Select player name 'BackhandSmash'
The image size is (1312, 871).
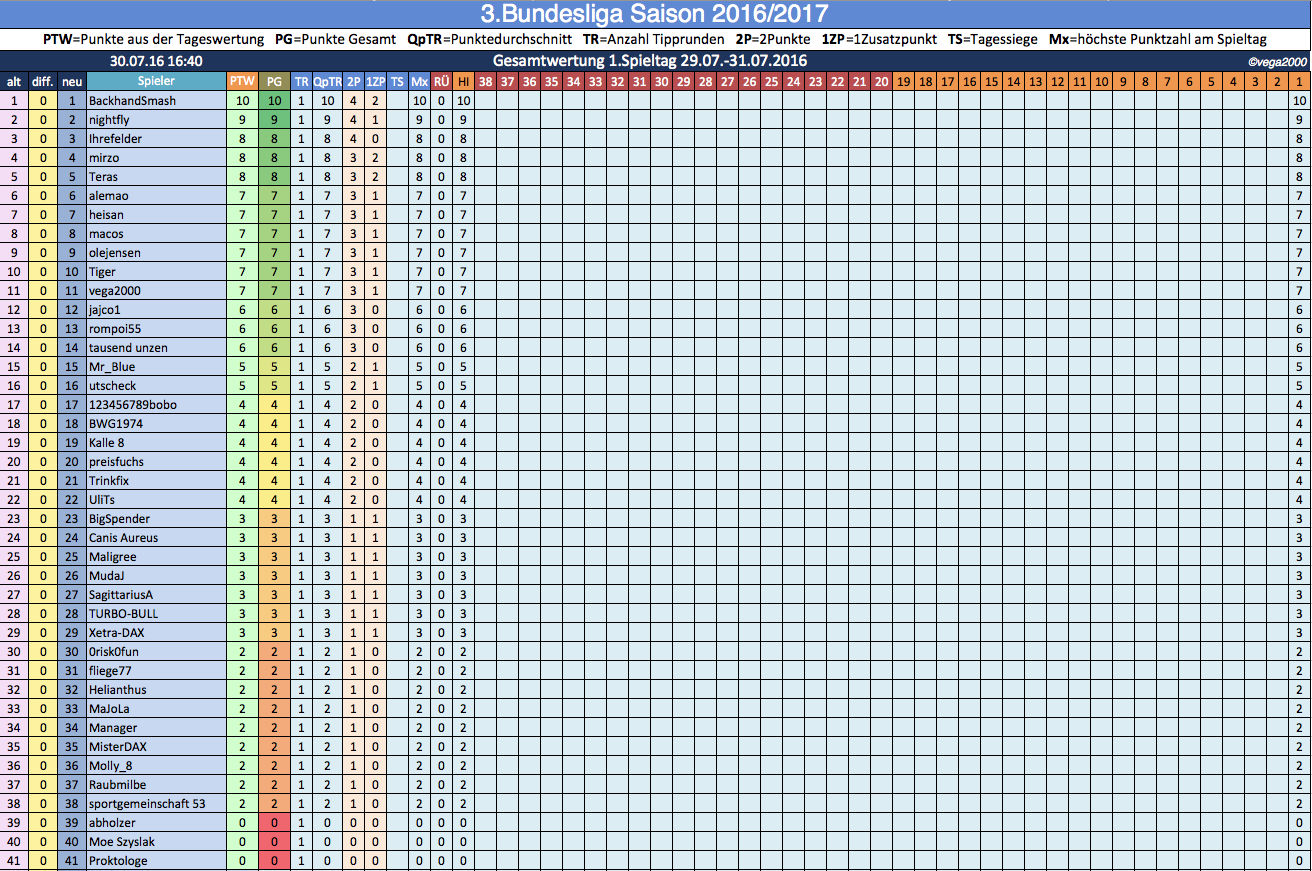point(132,101)
